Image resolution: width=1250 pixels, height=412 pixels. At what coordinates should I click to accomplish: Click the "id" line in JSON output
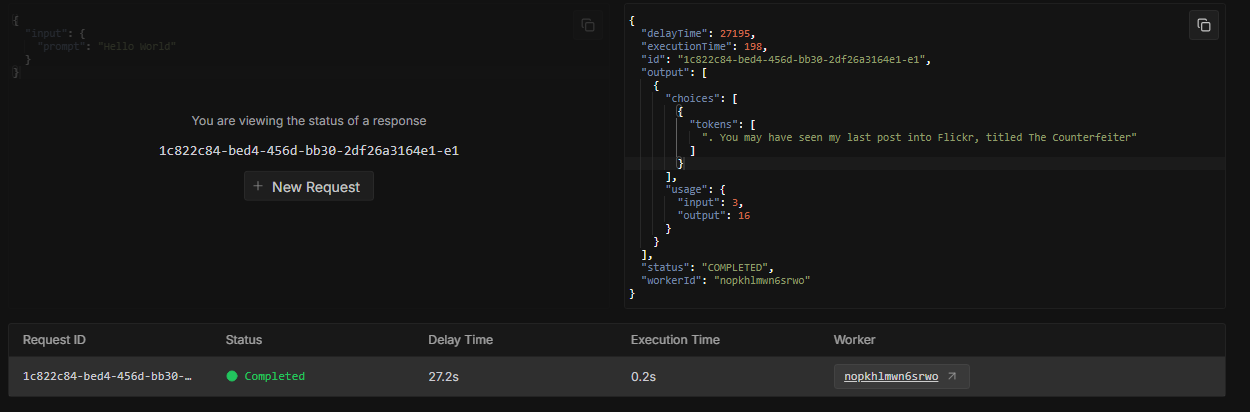pyautogui.click(x=786, y=59)
